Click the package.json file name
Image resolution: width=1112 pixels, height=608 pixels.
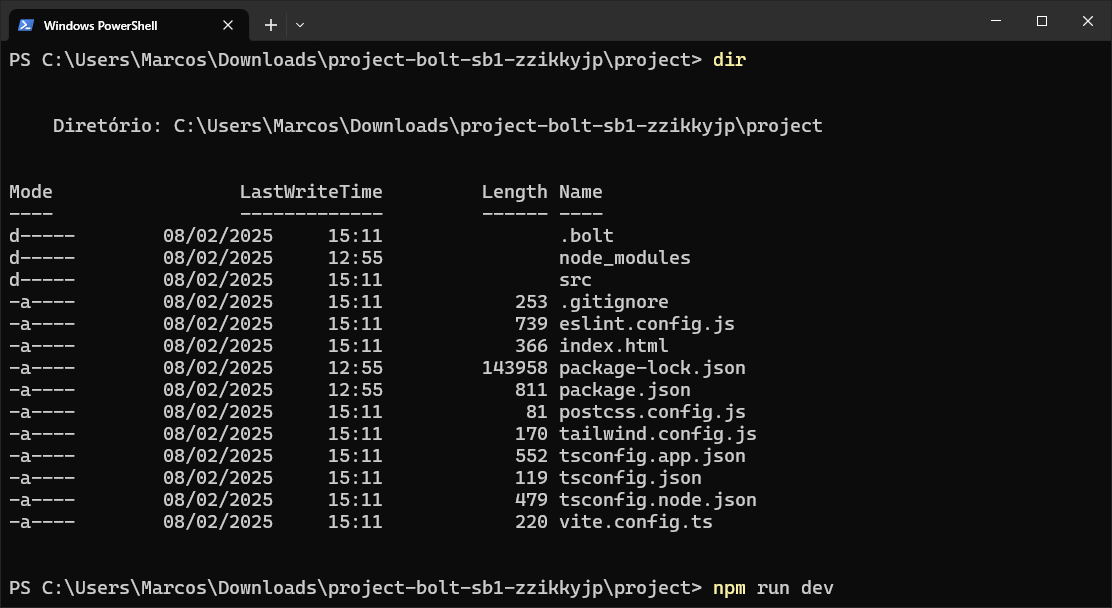click(624, 389)
